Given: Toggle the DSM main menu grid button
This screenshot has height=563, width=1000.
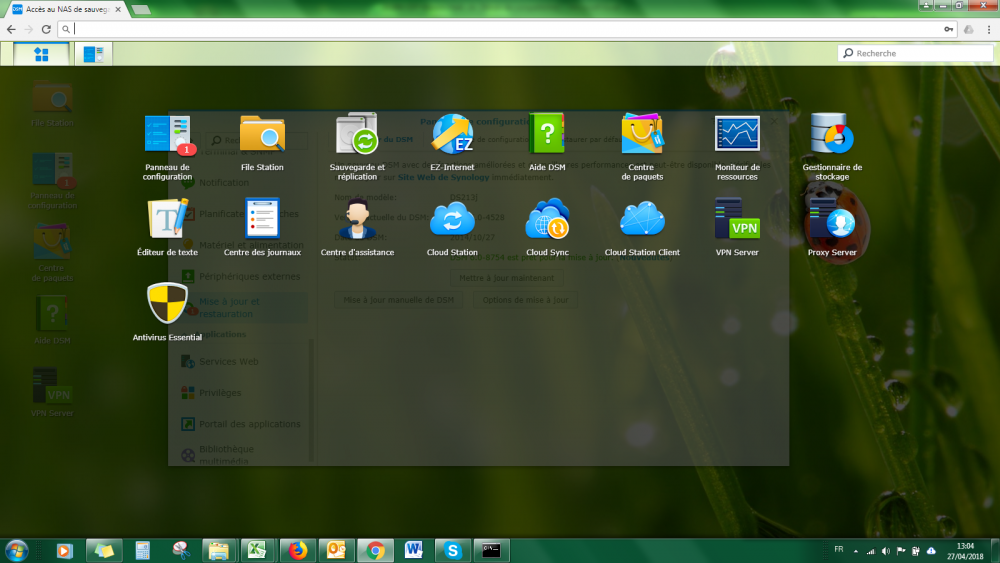Looking at the screenshot, I should pos(41,54).
